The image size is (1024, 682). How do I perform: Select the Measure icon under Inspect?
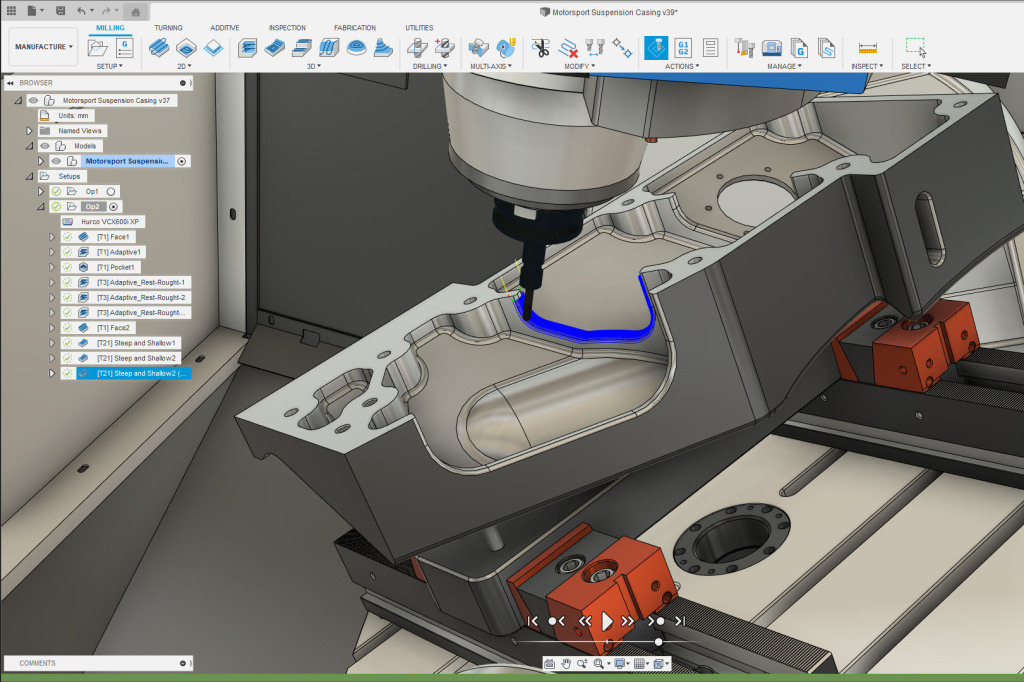click(866, 46)
